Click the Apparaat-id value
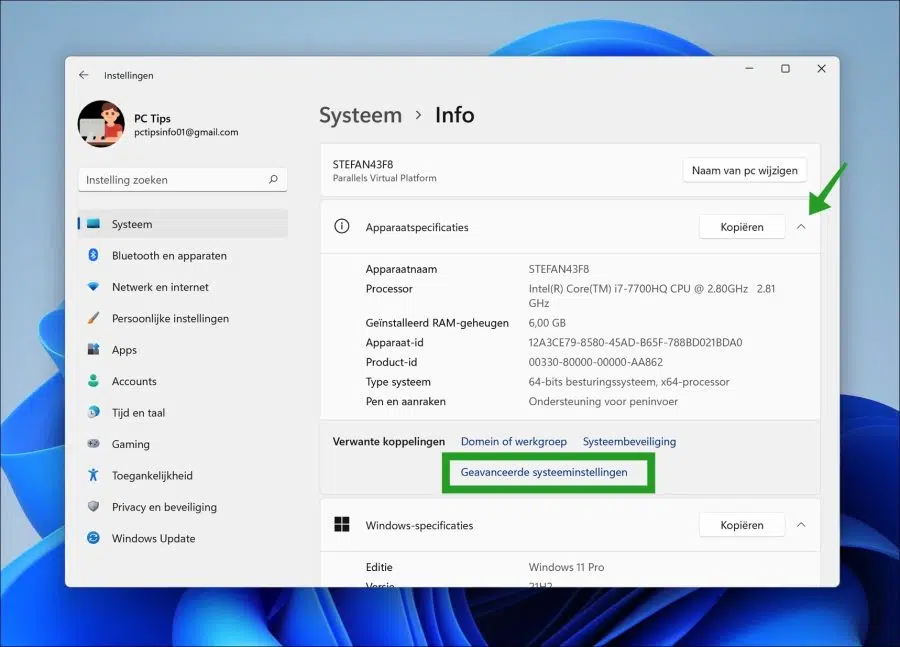Viewport: 900px width, 647px height. pyautogui.click(x=635, y=343)
